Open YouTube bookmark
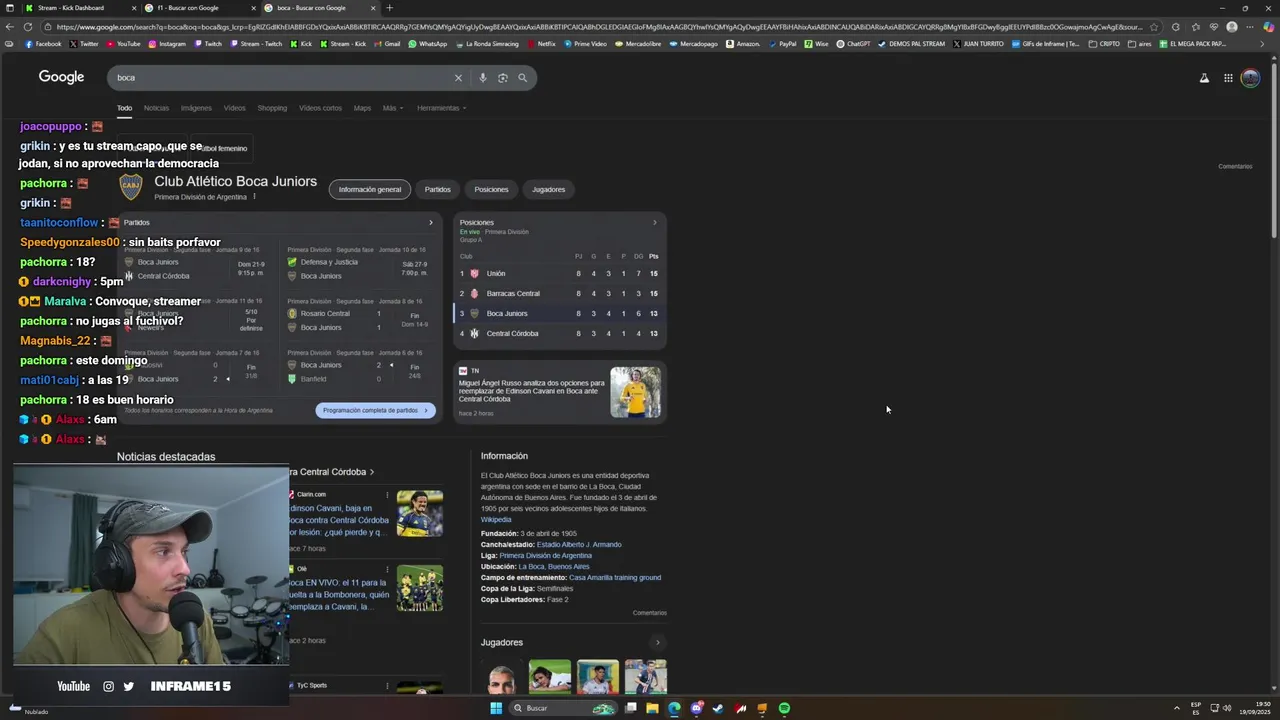The image size is (1280, 720). click(x=123, y=44)
